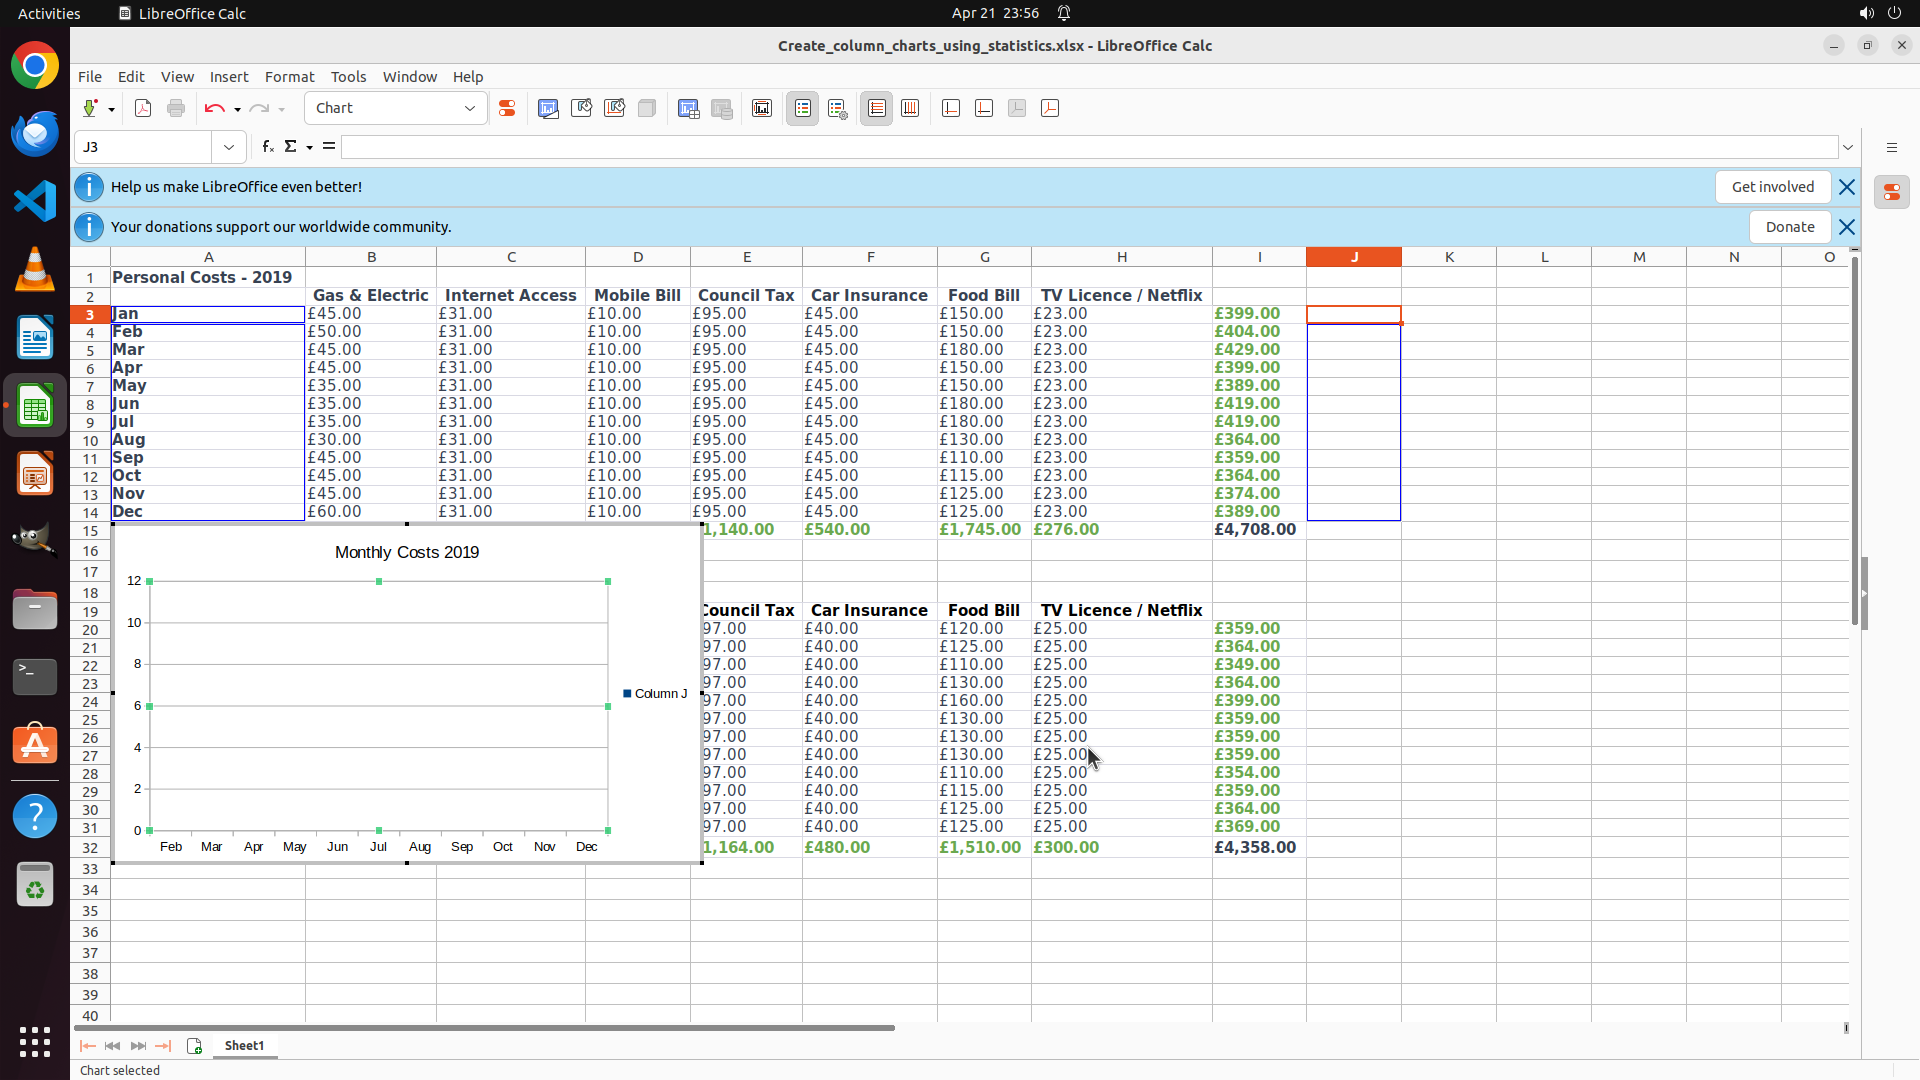Open LibreOffice Impress from the dock

tap(35, 474)
